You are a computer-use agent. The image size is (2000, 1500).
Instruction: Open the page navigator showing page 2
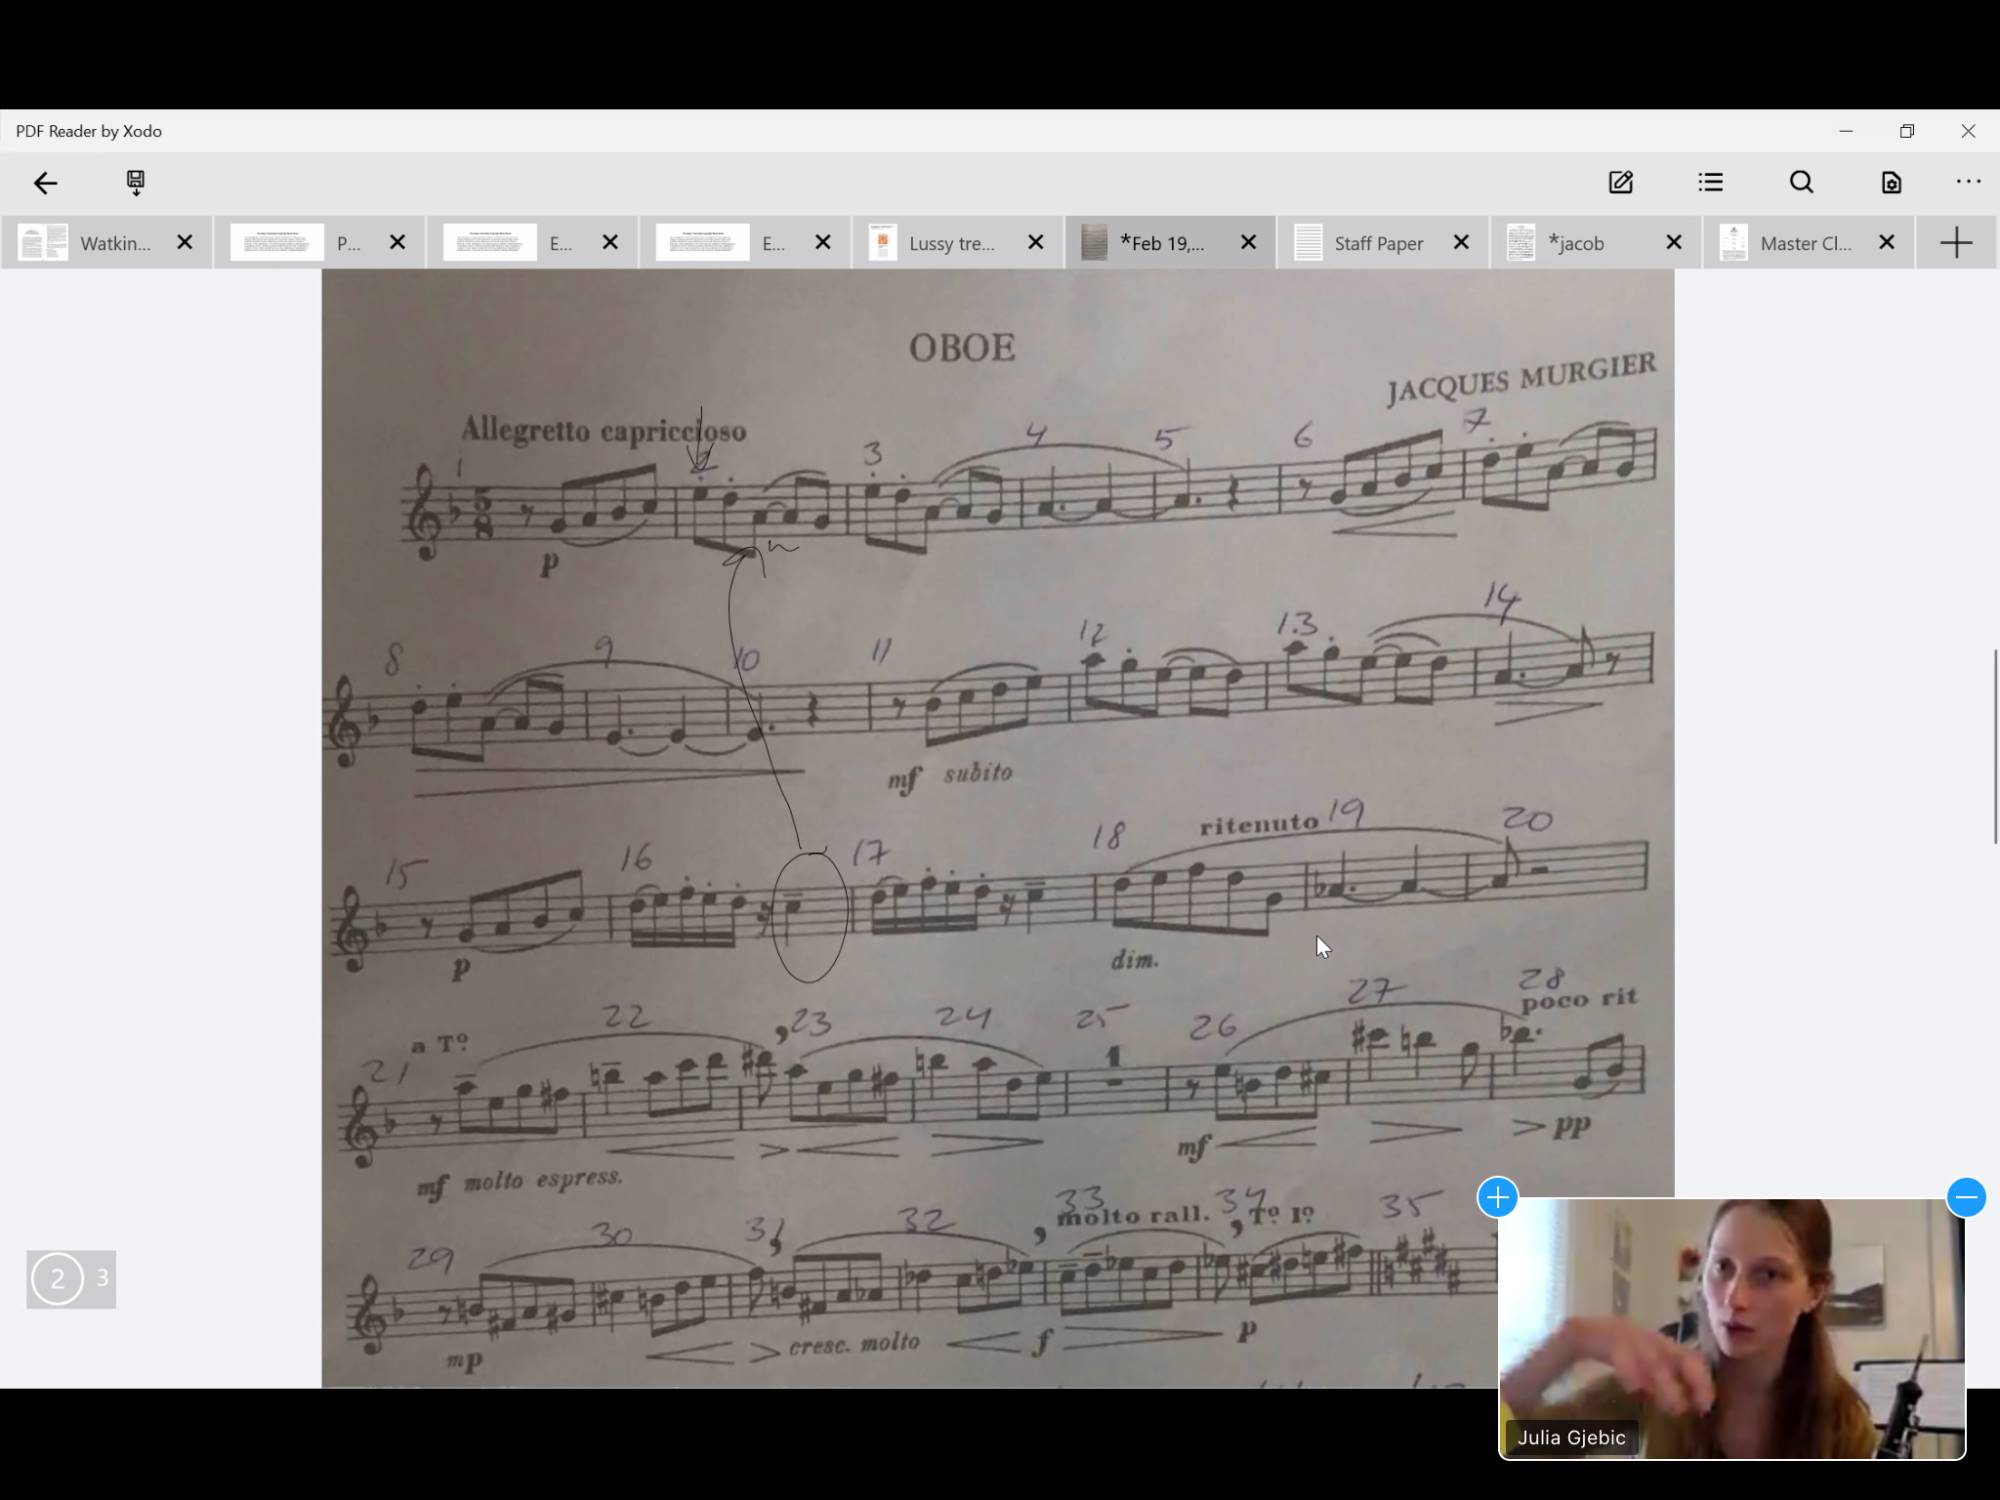58,1278
